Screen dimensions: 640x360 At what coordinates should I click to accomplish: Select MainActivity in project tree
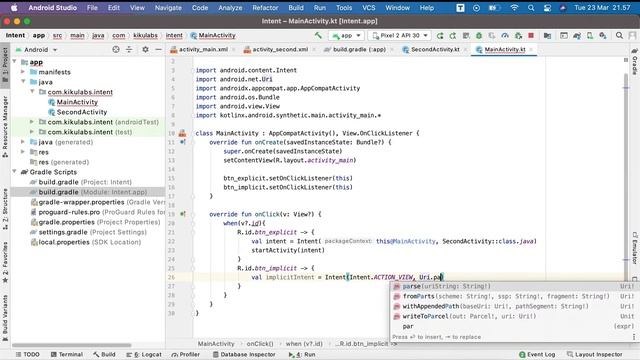(77, 102)
